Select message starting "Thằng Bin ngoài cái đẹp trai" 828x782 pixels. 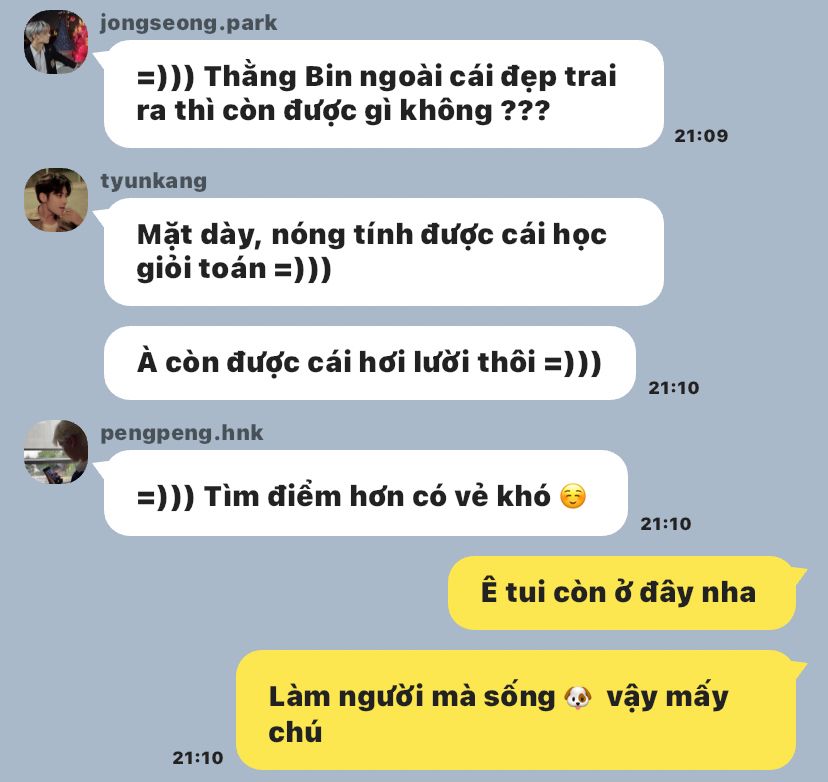[x=384, y=94]
